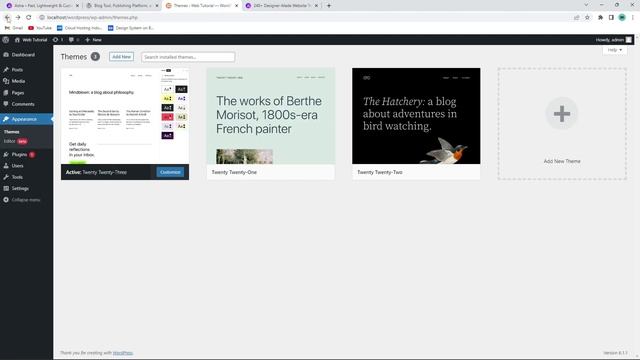Open a new browser tab
The width and height of the screenshot is (640, 360).
[x=329, y=6]
